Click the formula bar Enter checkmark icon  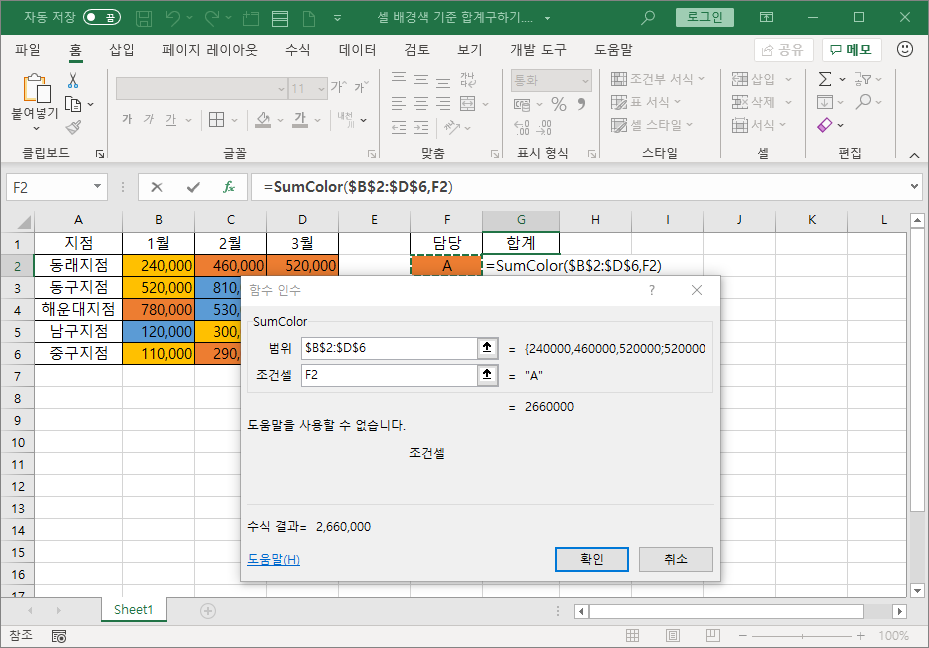coord(193,187)
